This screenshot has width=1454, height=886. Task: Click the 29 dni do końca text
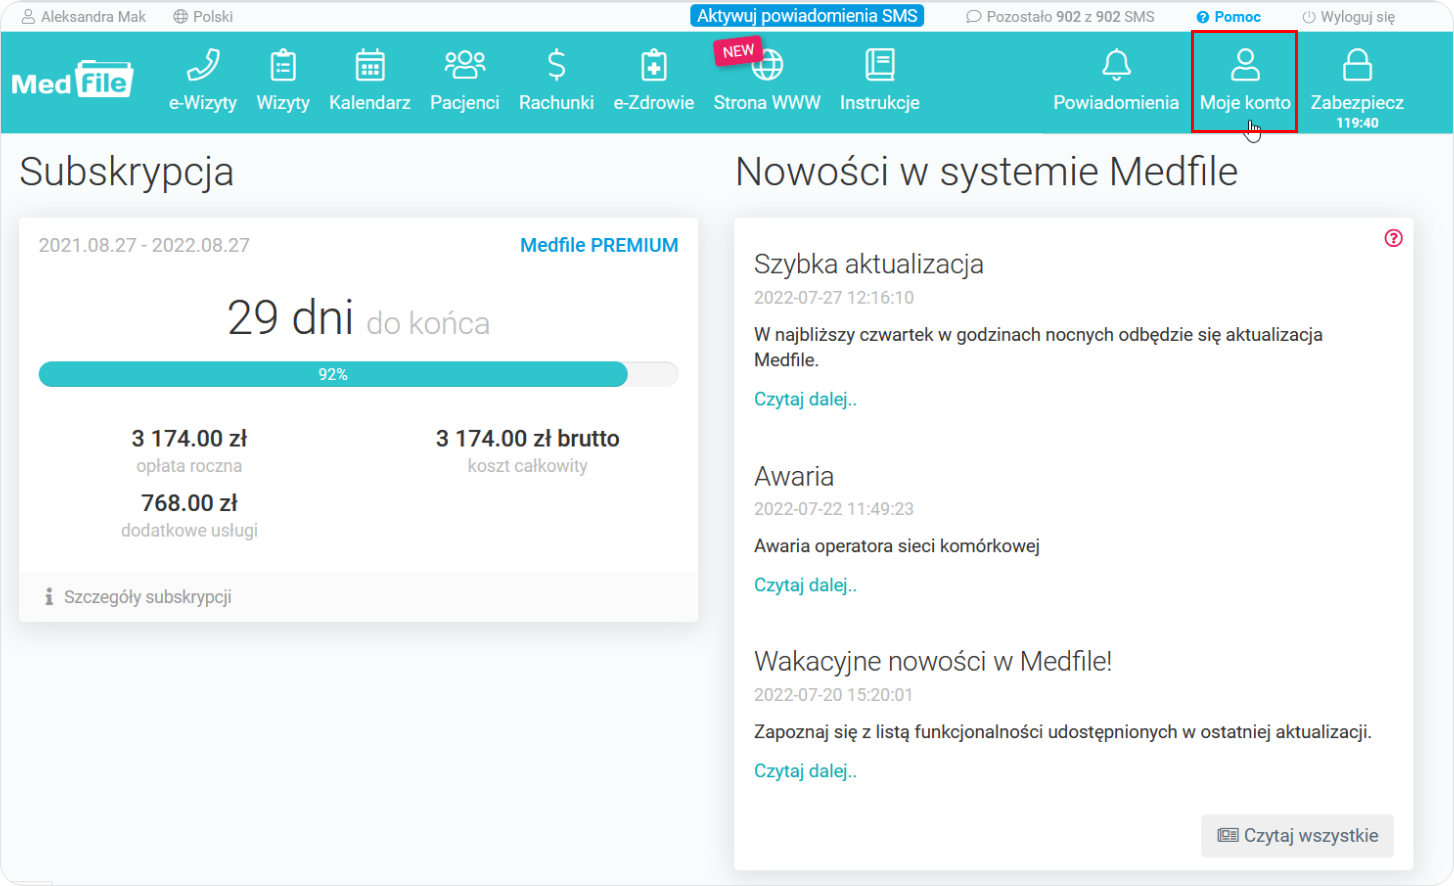tap(358, 318)
